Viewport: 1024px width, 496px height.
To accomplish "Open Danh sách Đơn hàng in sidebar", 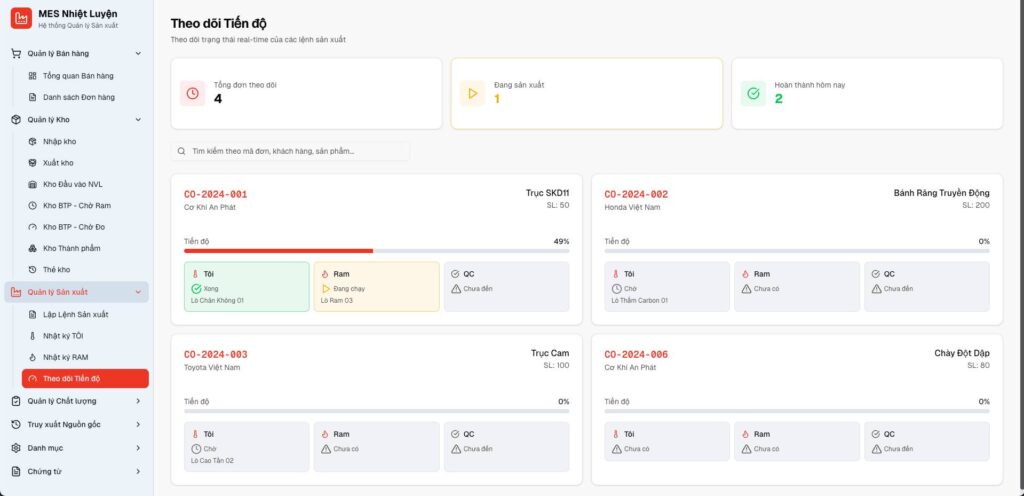I will coord(78,97).
